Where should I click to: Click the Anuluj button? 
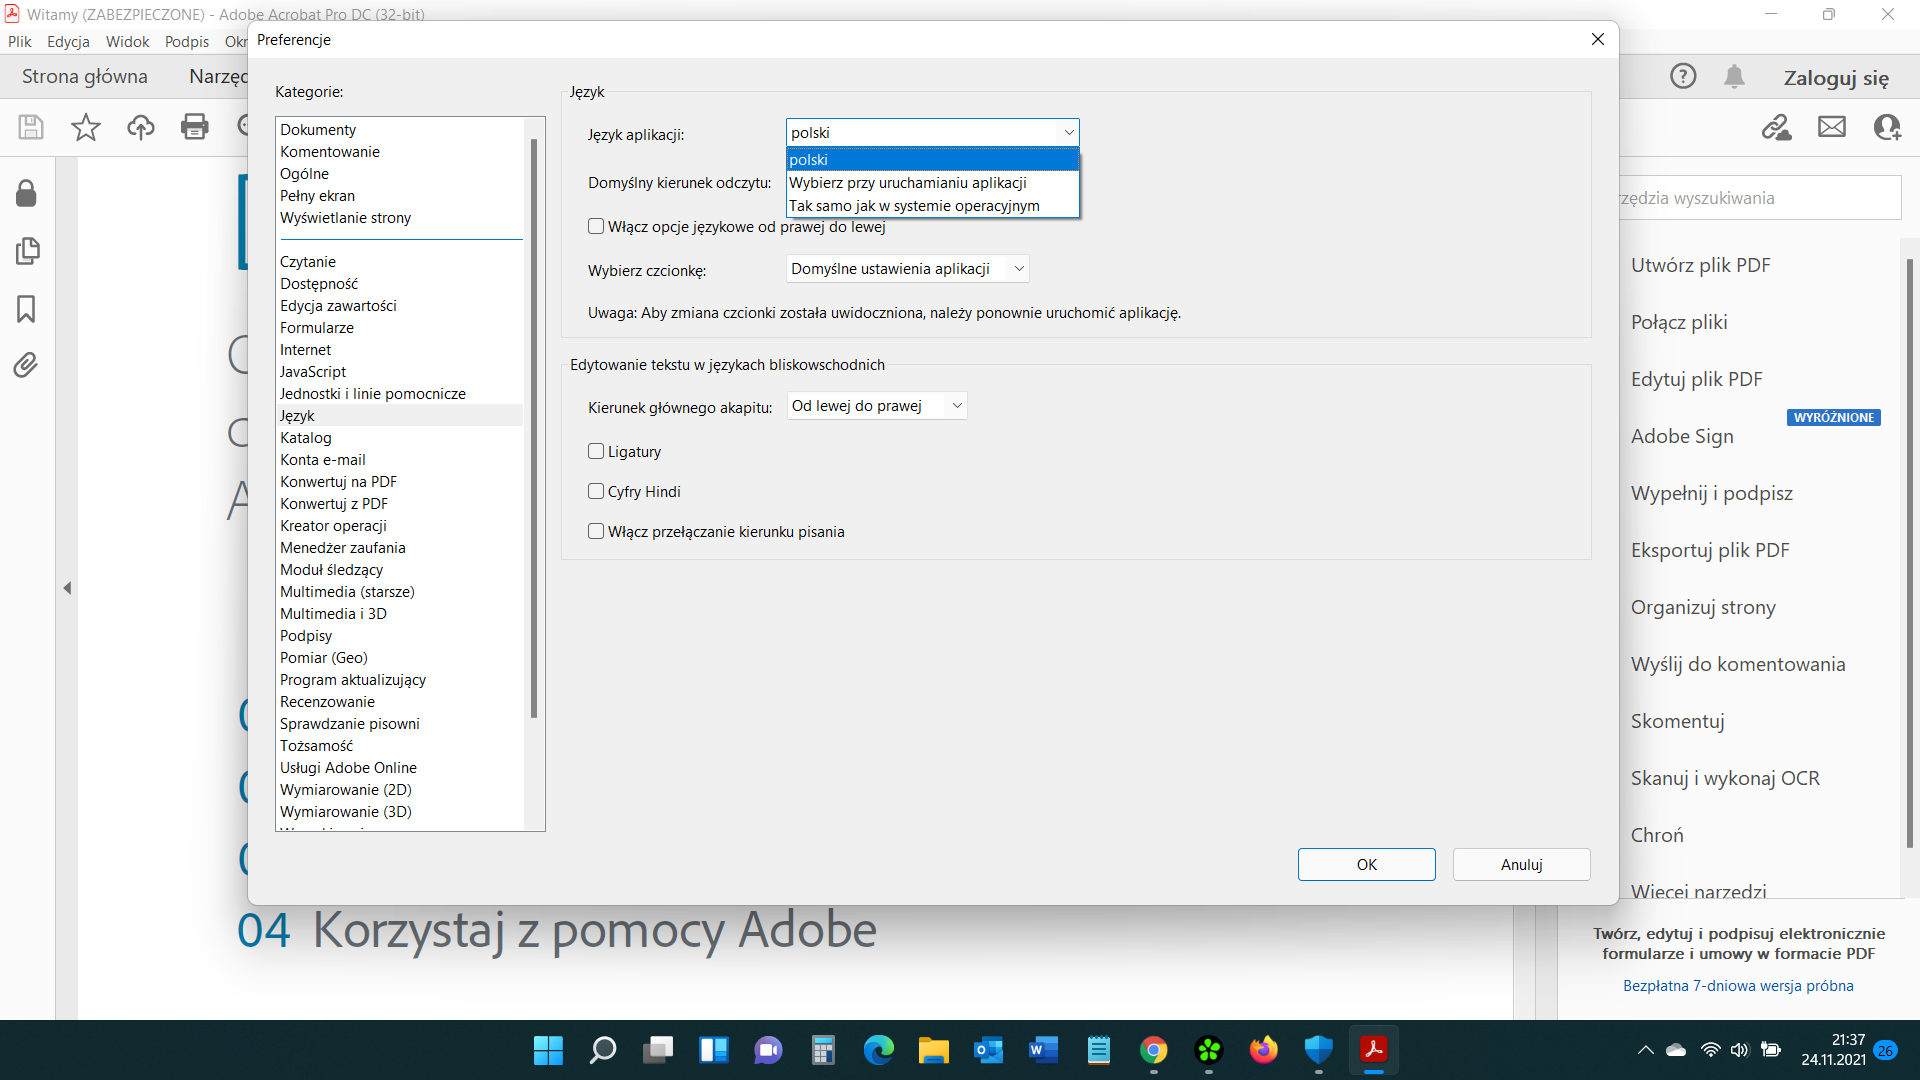(x=1521, y=864)
